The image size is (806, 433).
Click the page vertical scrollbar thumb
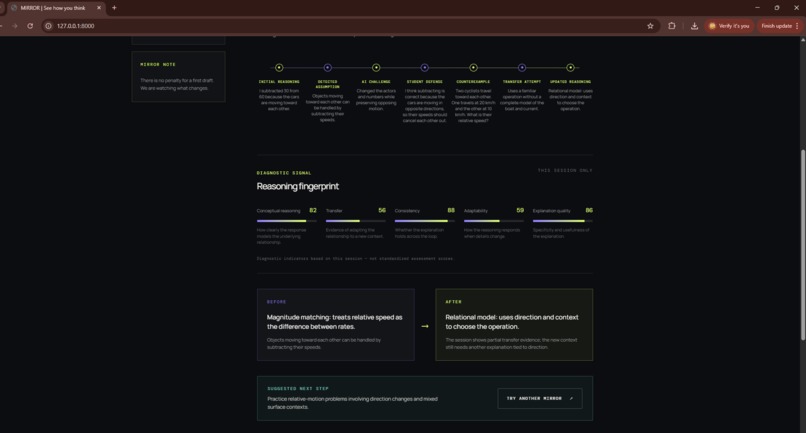[803, 245]
